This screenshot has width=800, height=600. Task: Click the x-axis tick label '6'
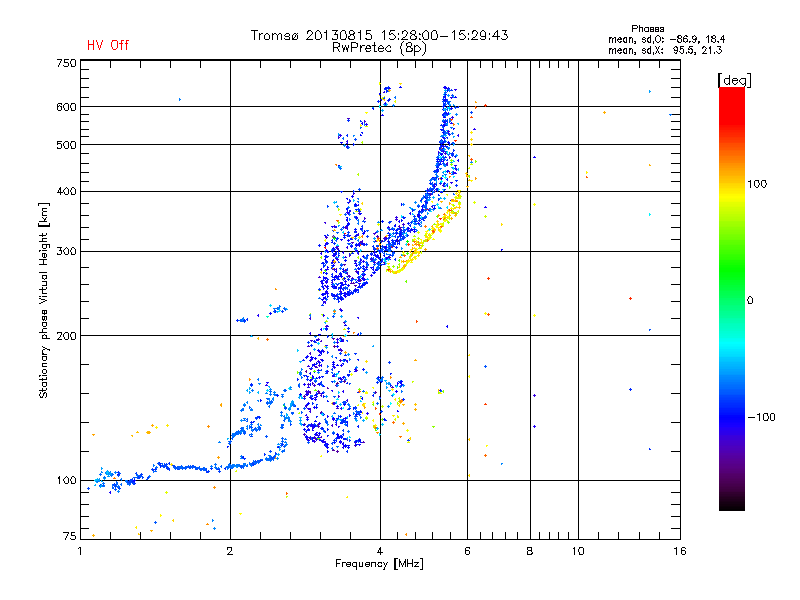tap(467, 551)
